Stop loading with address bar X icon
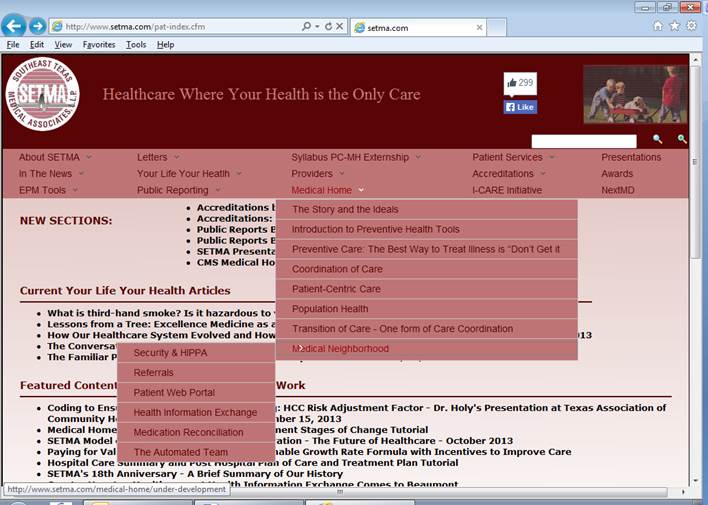Image resolution: width=708 pixels, height=505 pixels. [x=340, y=27]
